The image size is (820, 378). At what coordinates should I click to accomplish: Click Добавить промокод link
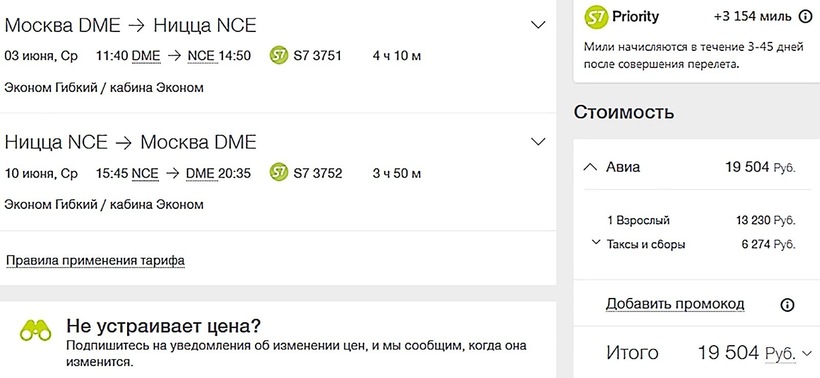point(675,304)
